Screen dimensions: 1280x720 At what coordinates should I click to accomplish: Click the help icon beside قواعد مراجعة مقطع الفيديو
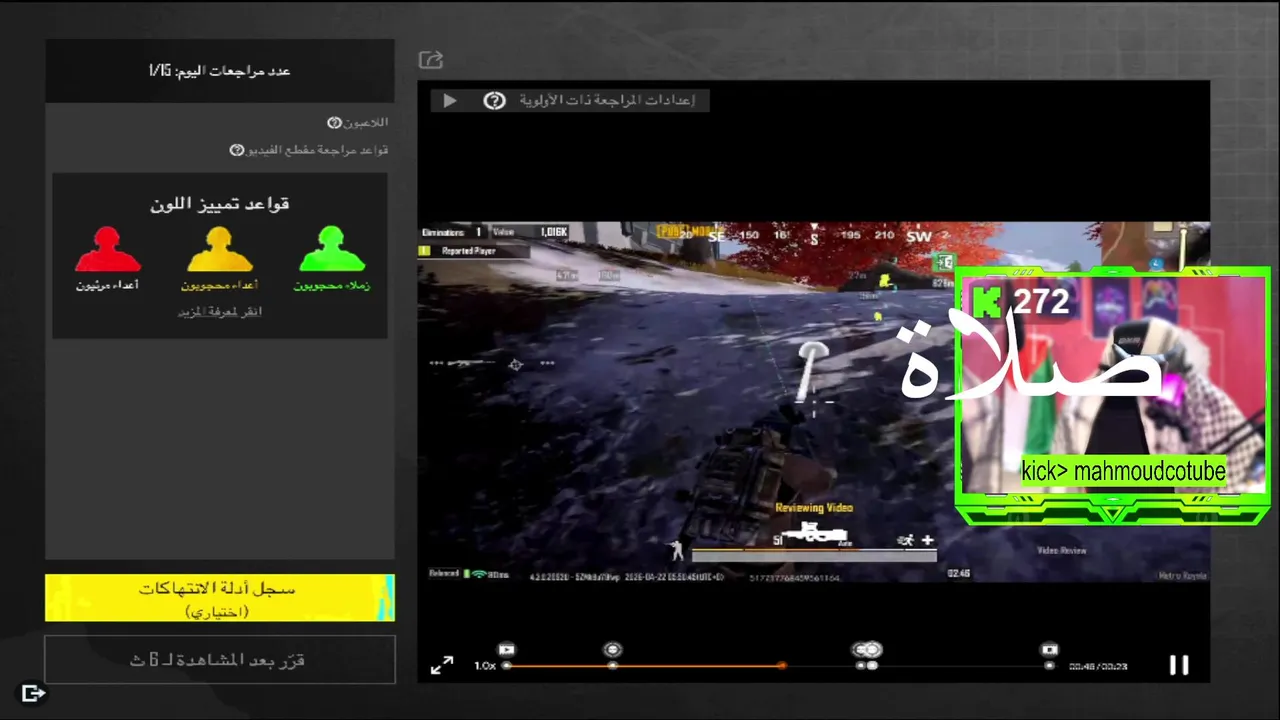point(237,150)
